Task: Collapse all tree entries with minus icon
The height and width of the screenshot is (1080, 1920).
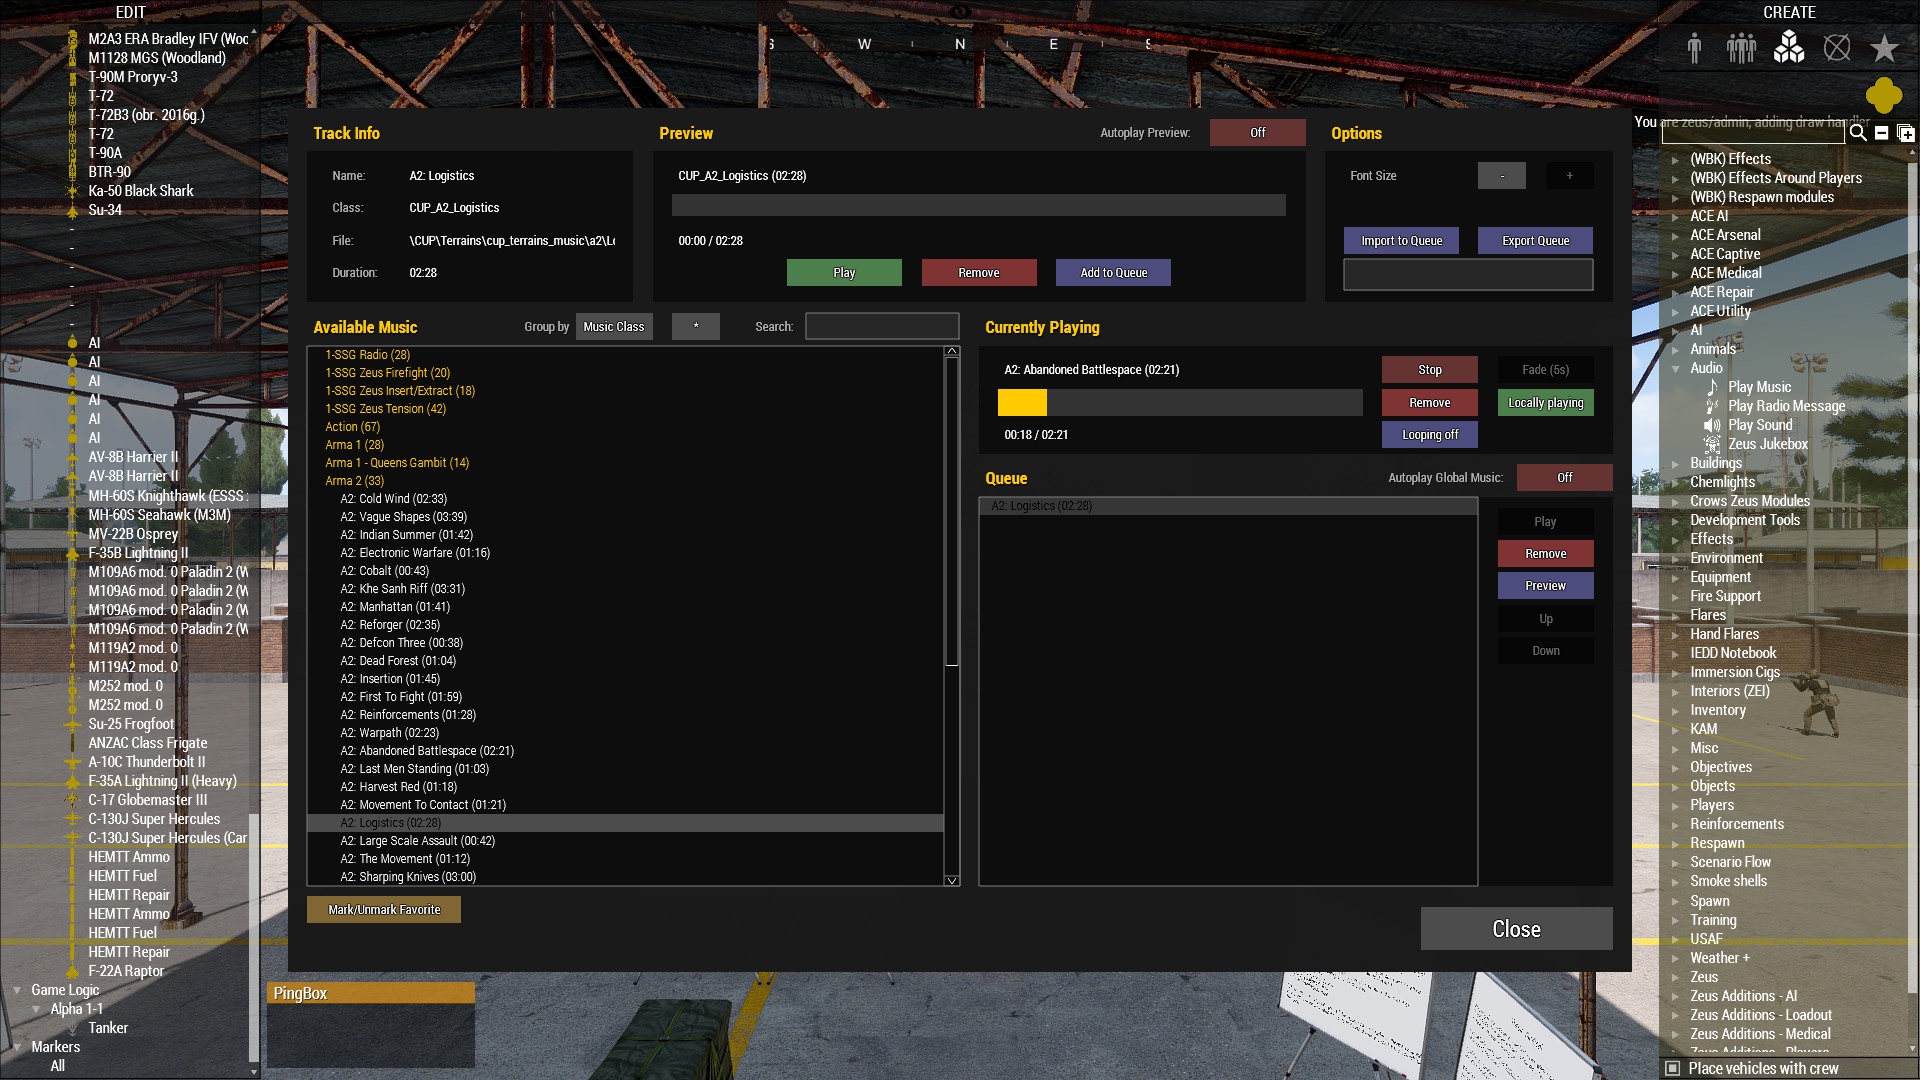Action: click(x=1881, y=133)
